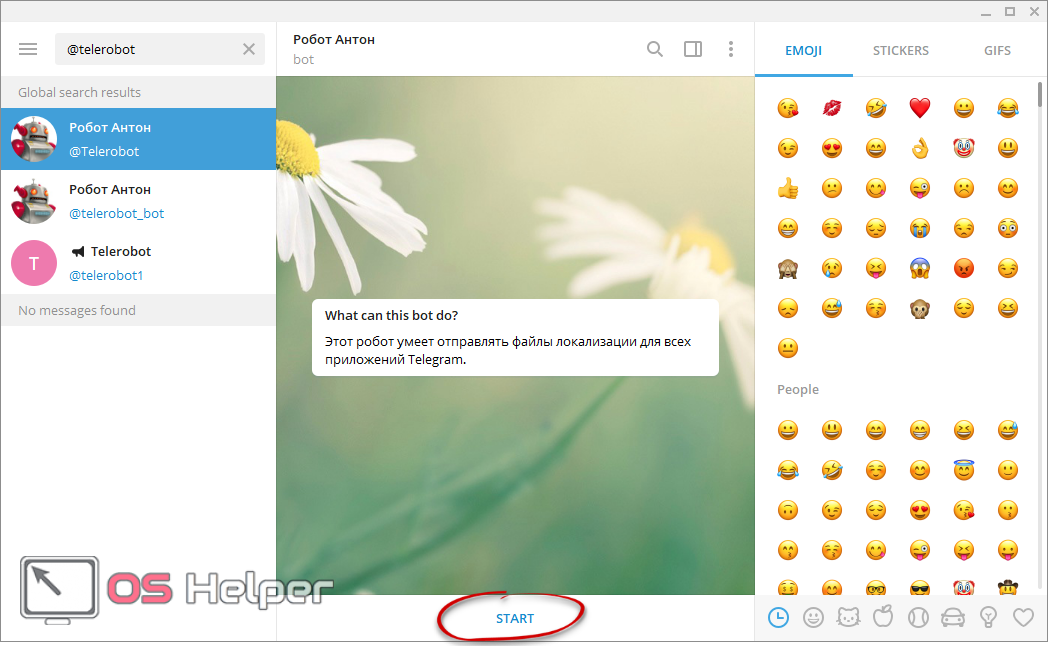
Task: Jump to the apple Food category
Action: tap(883, 617)
